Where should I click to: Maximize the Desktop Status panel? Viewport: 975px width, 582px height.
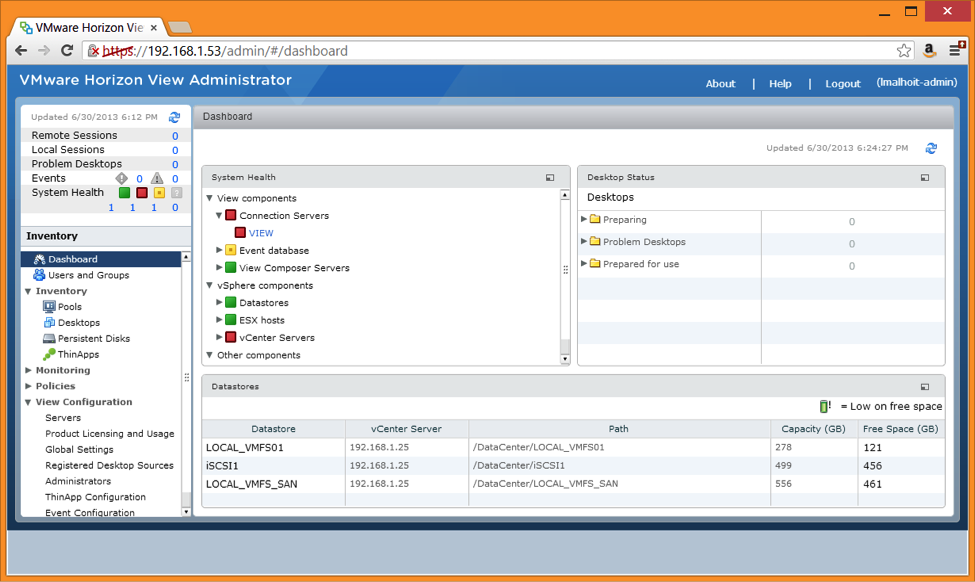pyautogui.click(x=925, y=178)
